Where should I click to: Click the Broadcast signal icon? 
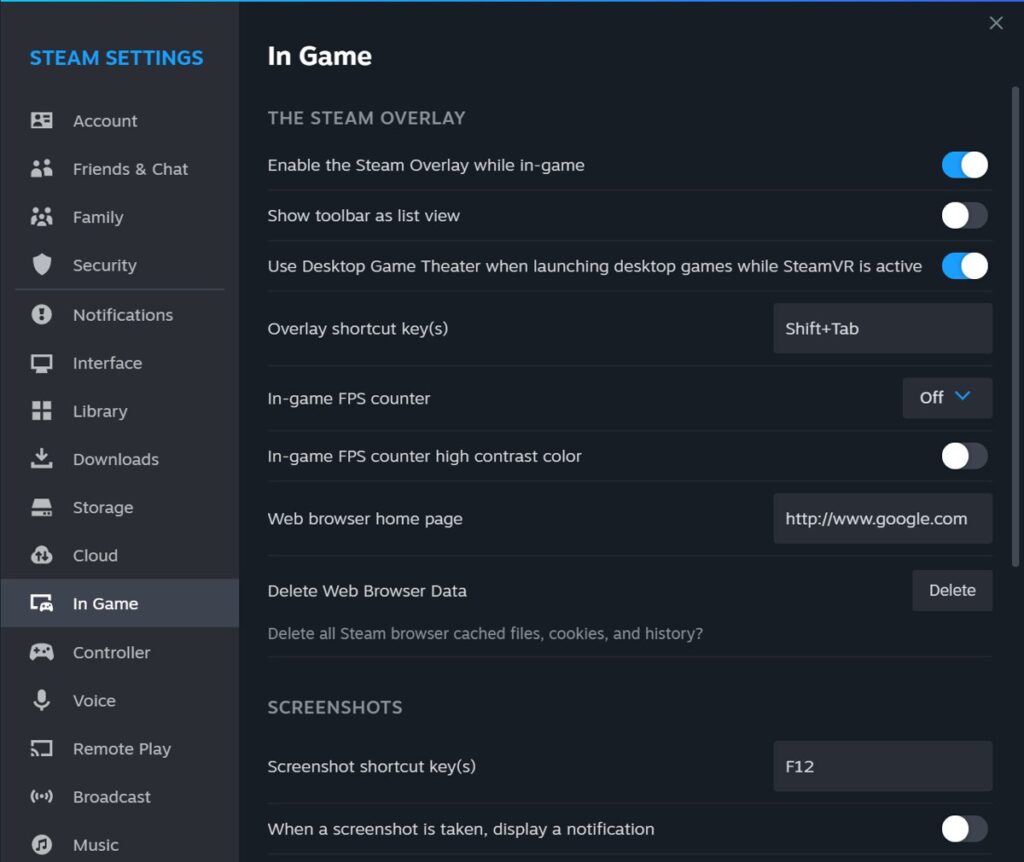[42, 796]
